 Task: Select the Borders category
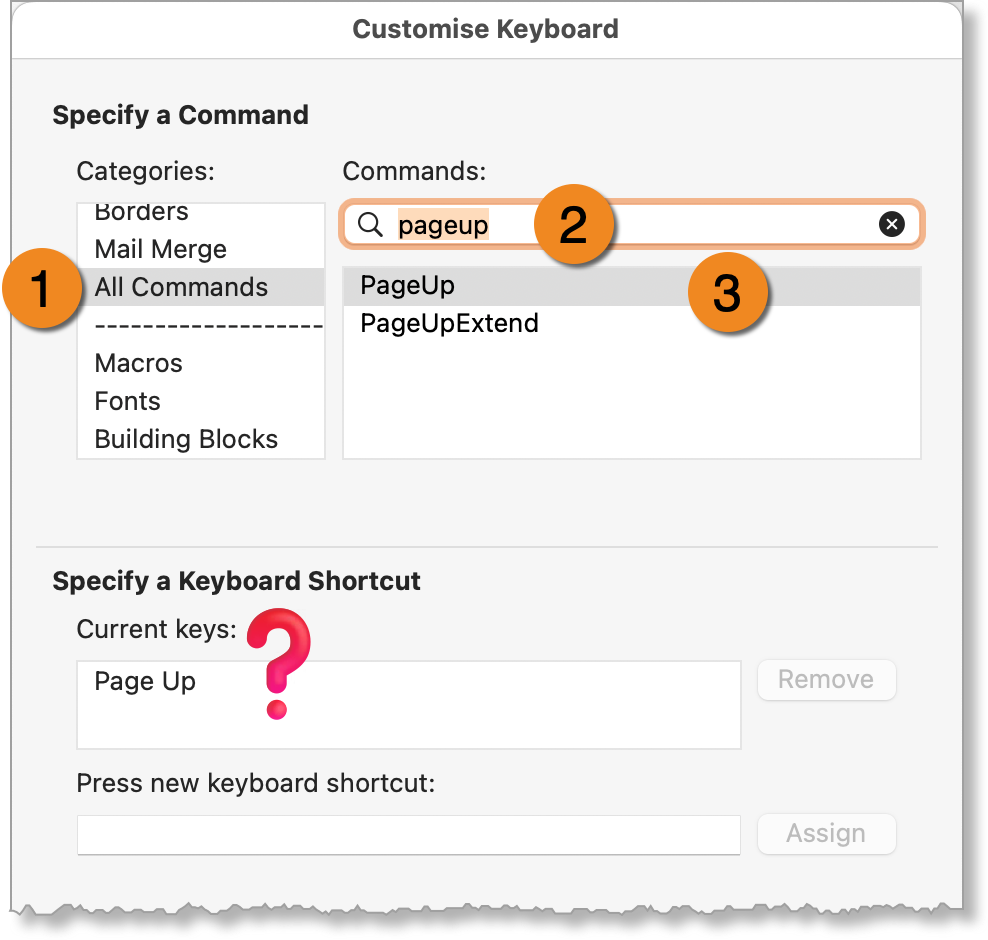click(201, 214)
